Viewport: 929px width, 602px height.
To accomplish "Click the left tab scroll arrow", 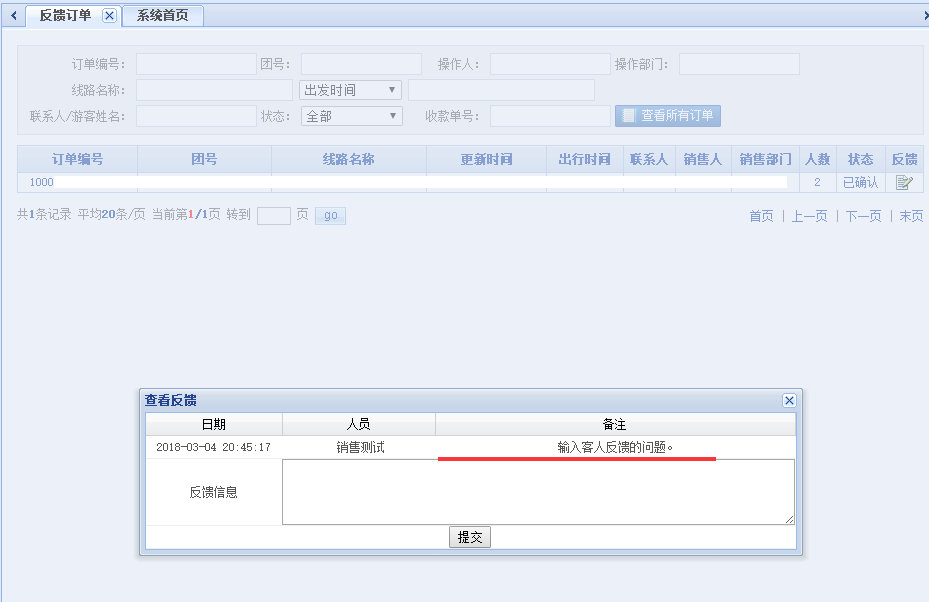I will (14, 15).
